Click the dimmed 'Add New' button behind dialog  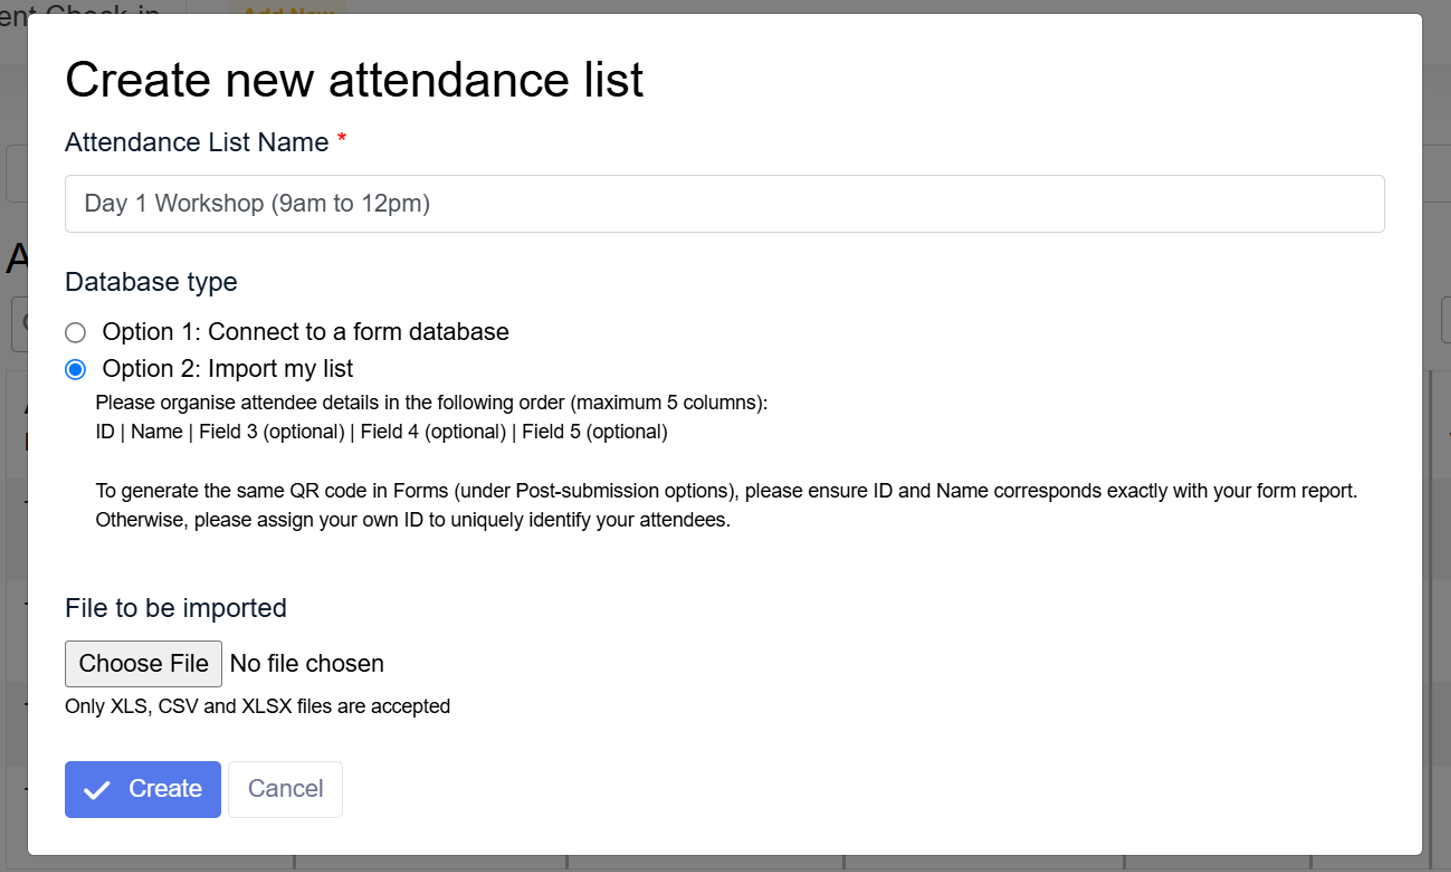pos(289,8)
